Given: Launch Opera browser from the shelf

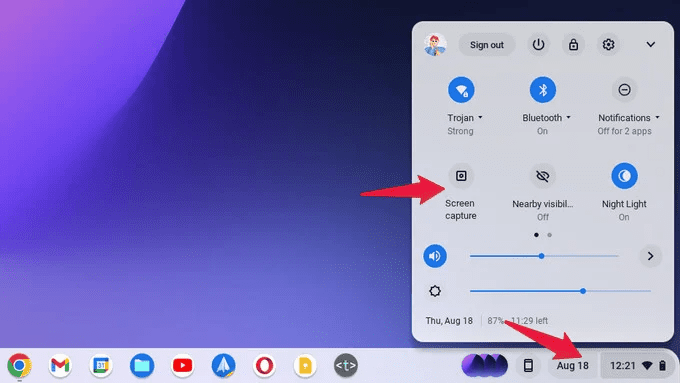Looking at the screenshot, I should pos(264,365).
